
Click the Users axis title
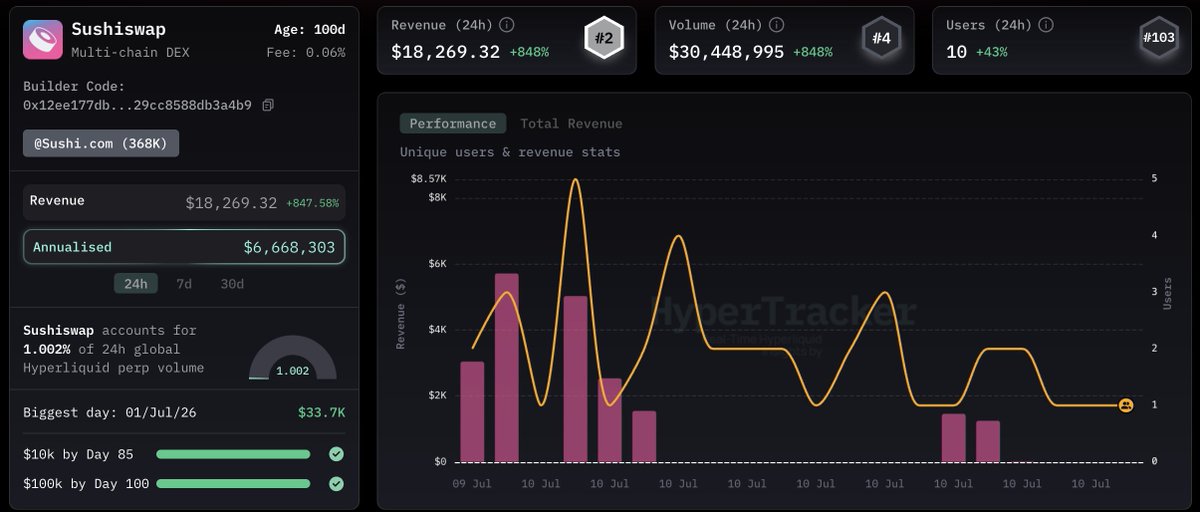(x=1167, y=293)
